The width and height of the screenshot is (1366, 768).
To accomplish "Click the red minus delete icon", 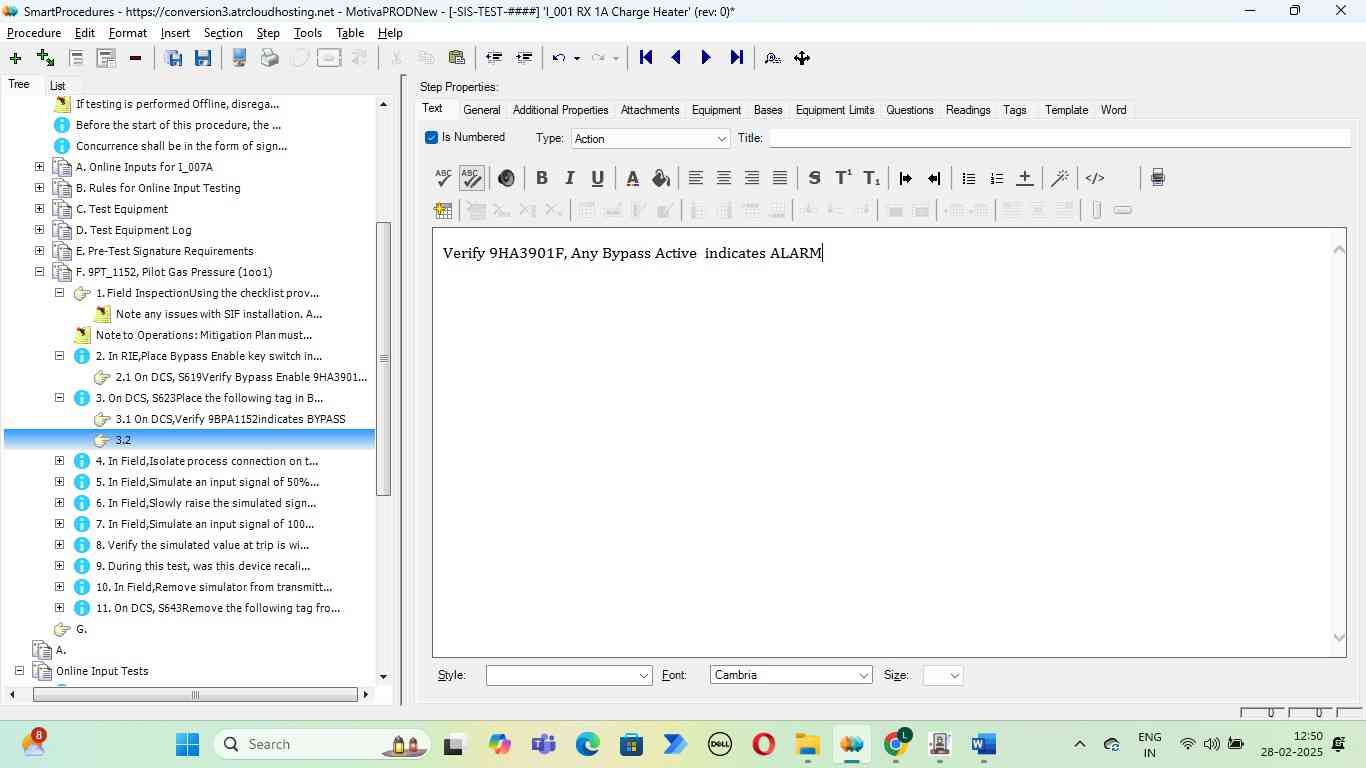I will pyautogui.click(x=135, y=58).
